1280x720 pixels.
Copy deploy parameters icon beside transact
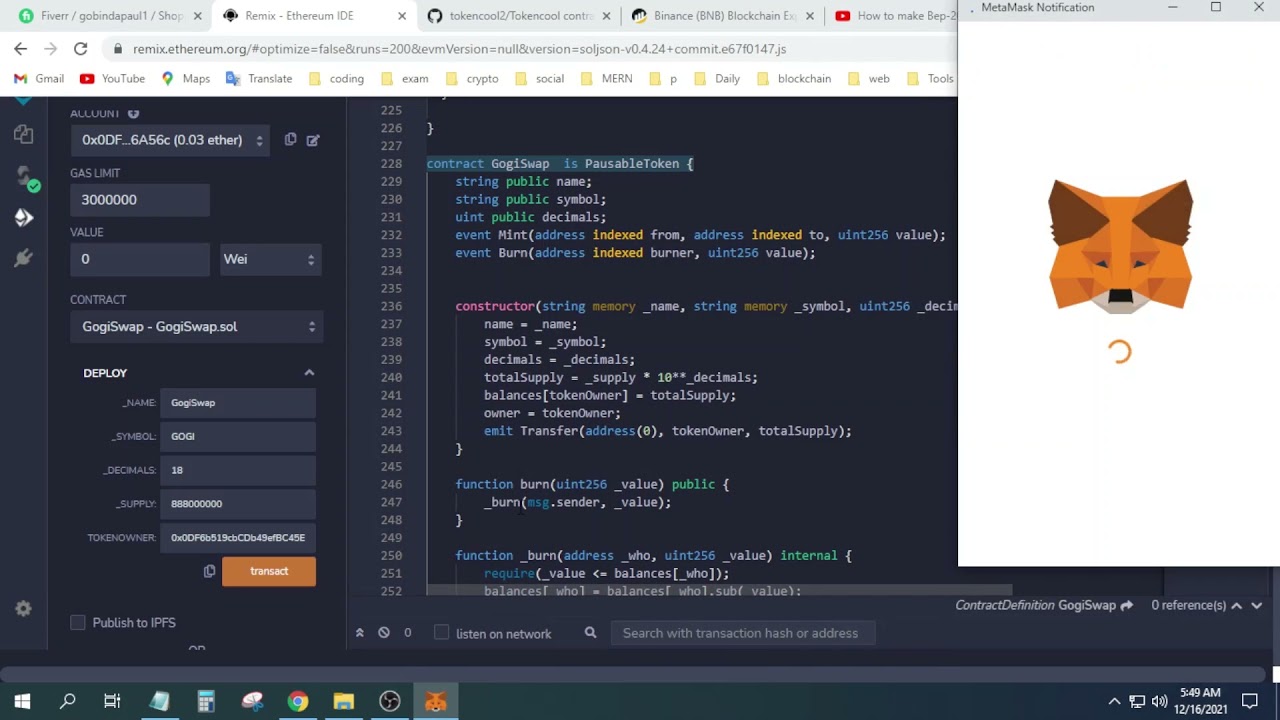coord(209,571)
